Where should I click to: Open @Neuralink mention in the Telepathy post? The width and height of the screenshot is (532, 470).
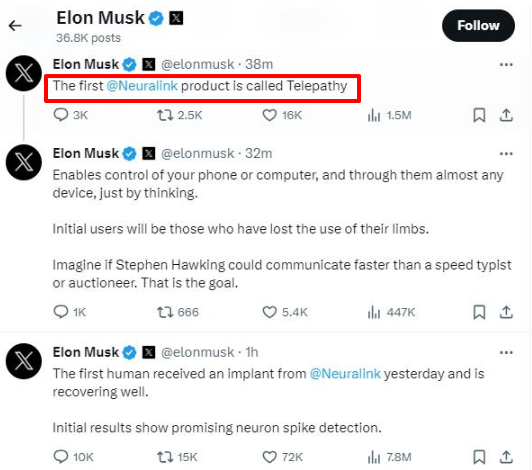click(x=142, y=86)
